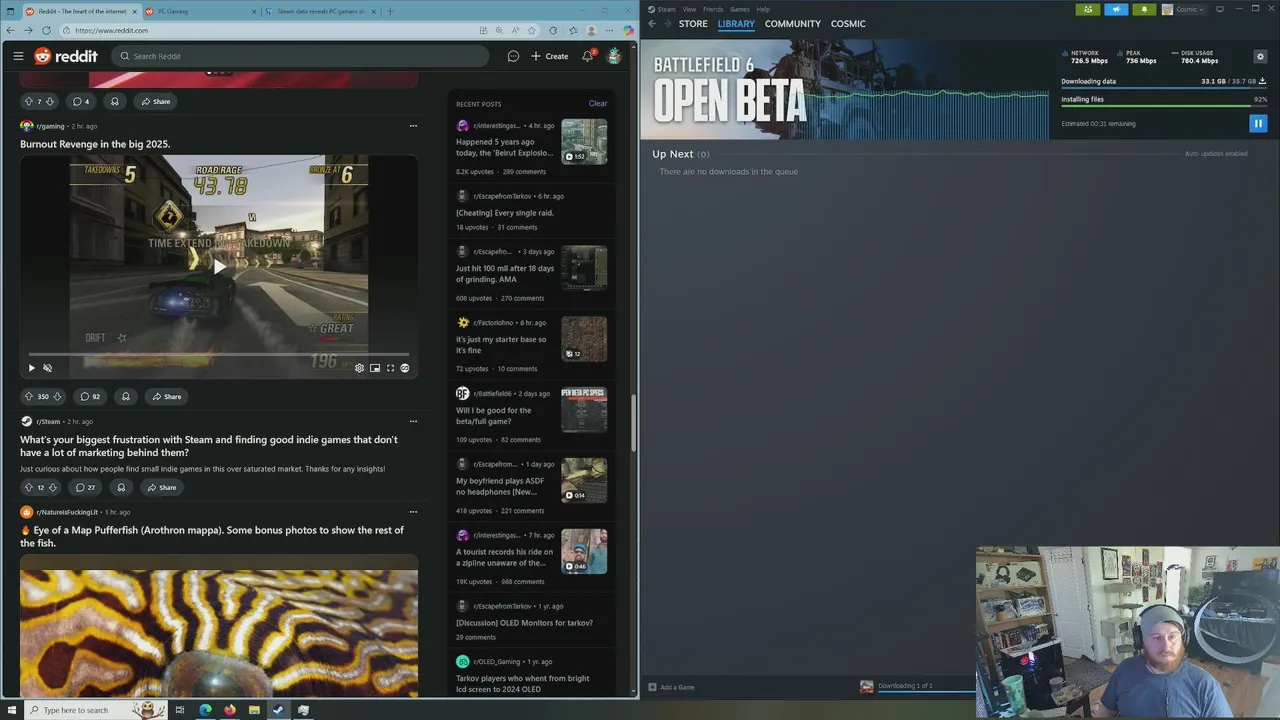Award the r/Steam indie games post
The width and height of the screenshot is (1280, 720).
(121, 487)
